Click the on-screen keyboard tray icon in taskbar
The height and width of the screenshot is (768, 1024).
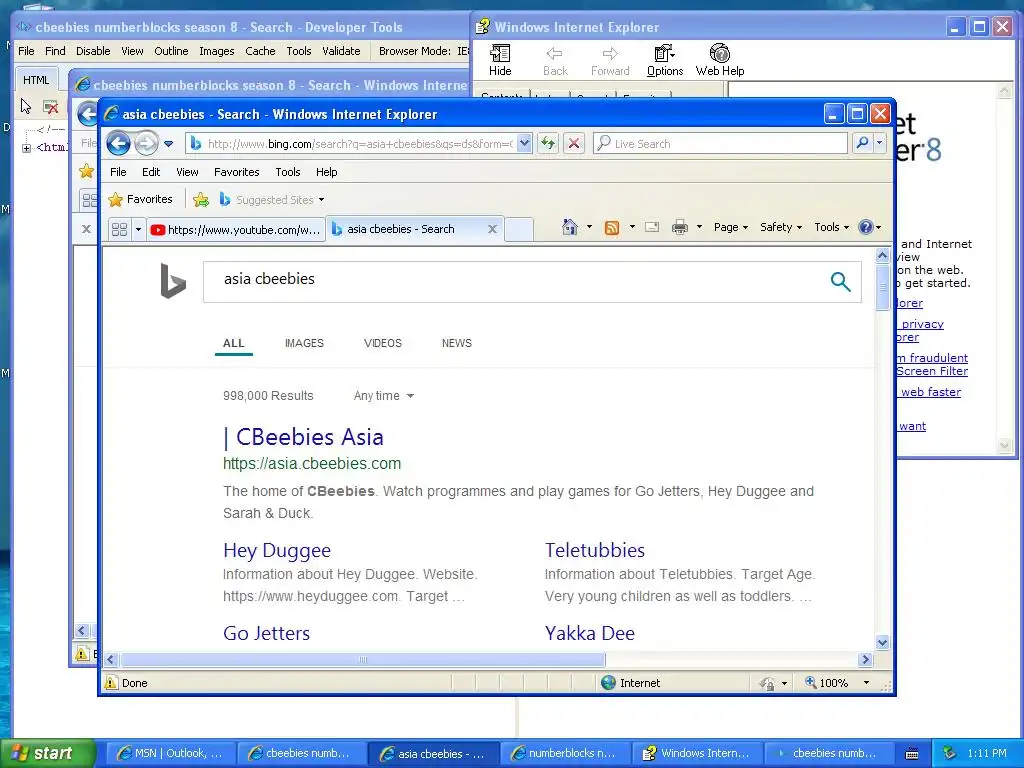point(912,754)
